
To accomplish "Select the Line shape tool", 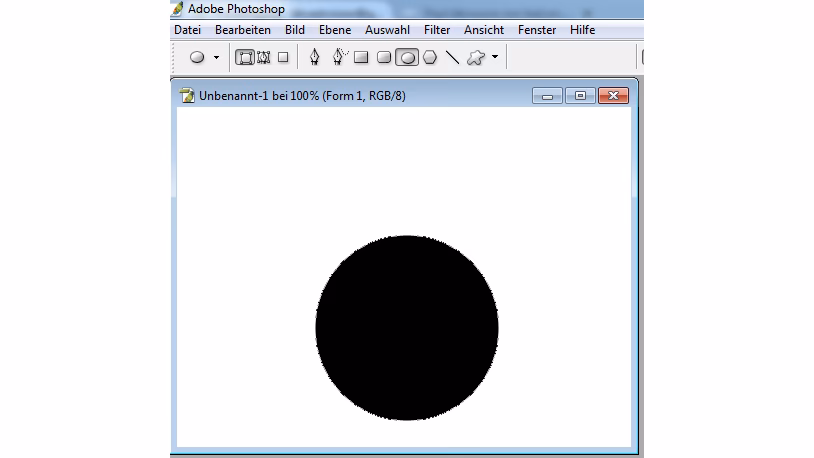I will point(452,57).
